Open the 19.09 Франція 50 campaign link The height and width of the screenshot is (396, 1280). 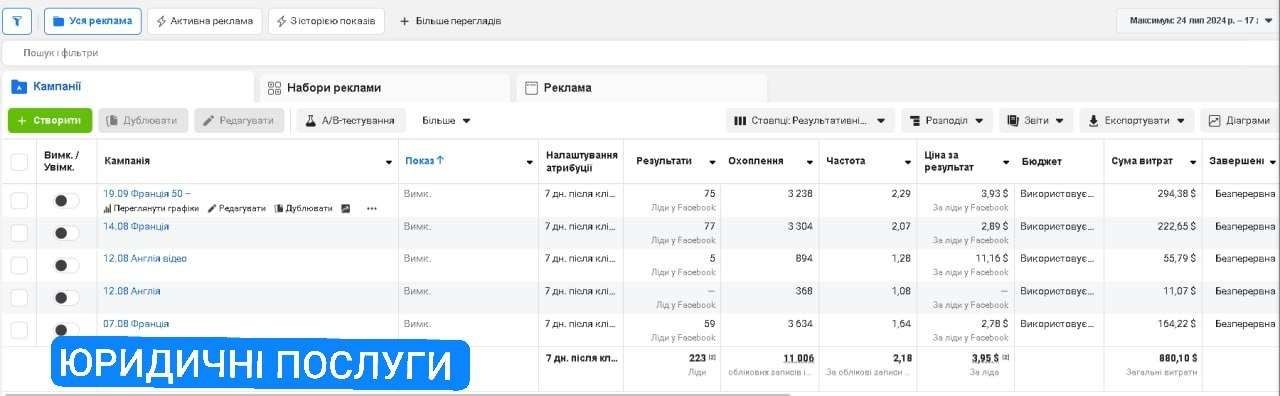point(147,193)
